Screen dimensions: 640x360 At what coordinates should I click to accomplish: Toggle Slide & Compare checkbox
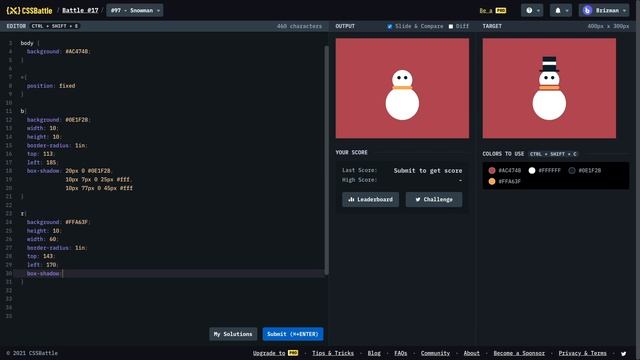click(x=390, y=26)
